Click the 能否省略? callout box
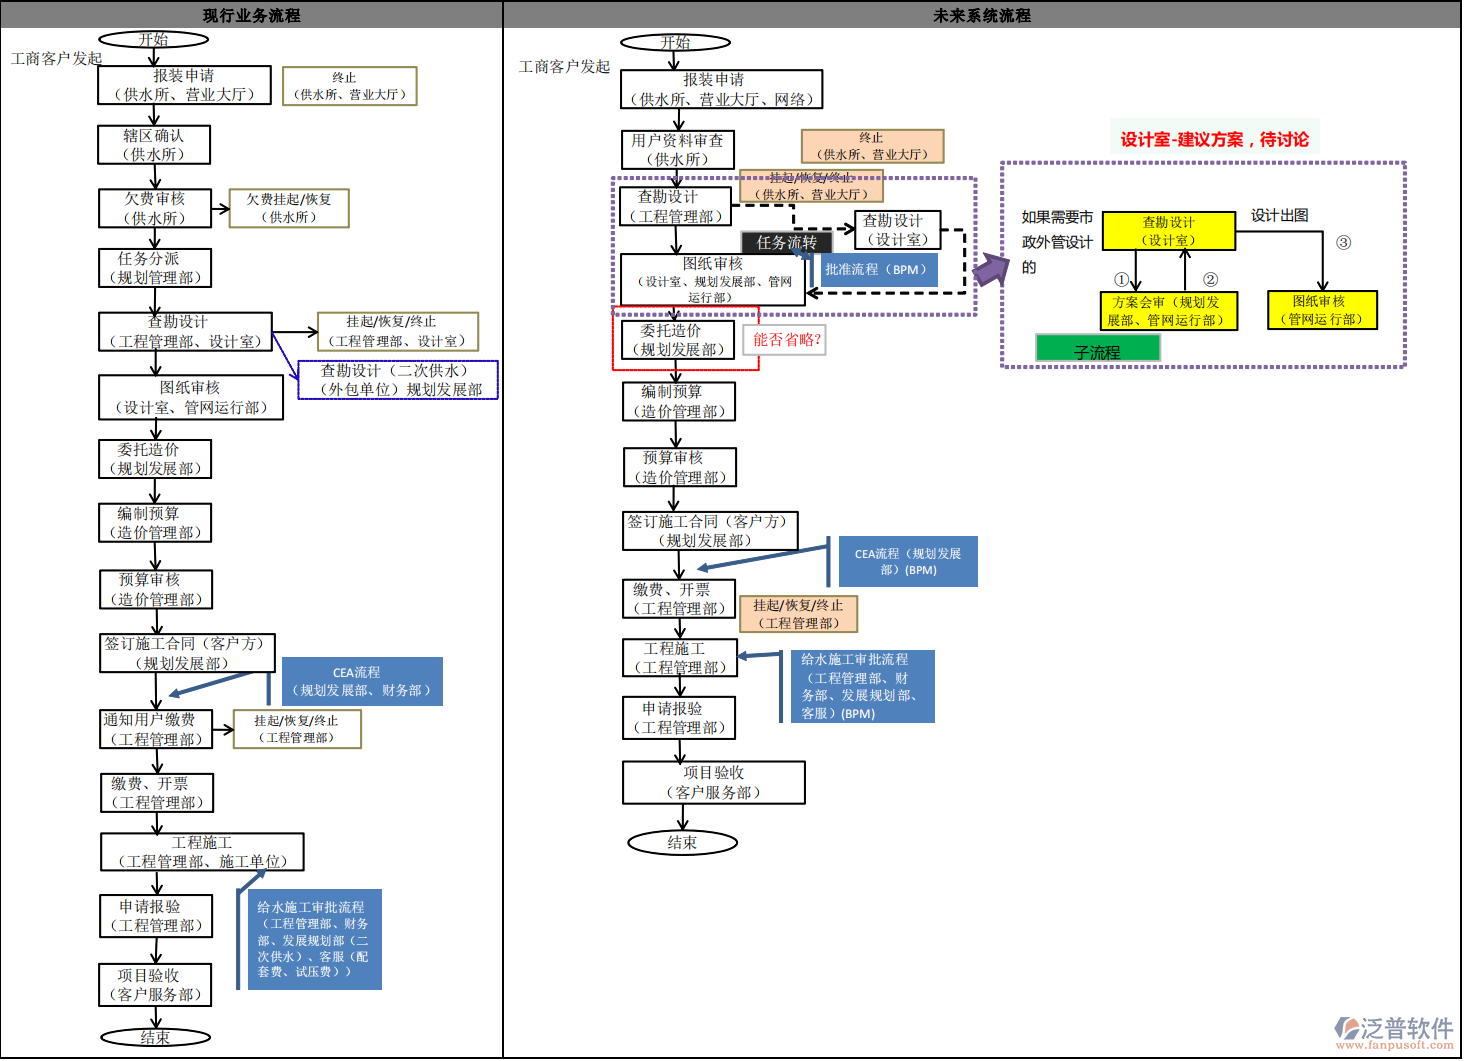This screenshot has width=1464, height=1061. tap(787, 340)
